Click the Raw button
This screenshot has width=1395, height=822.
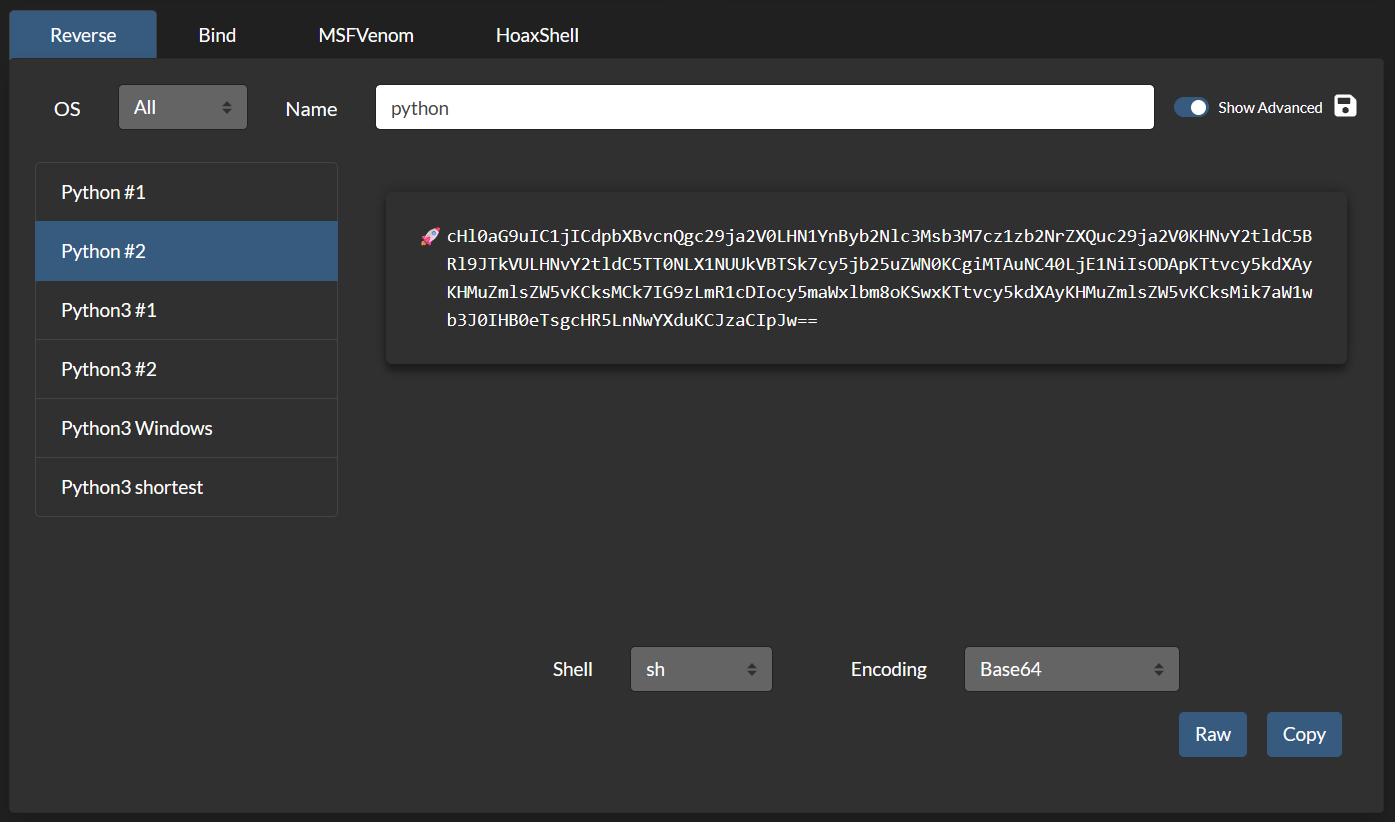point(1212,734)
